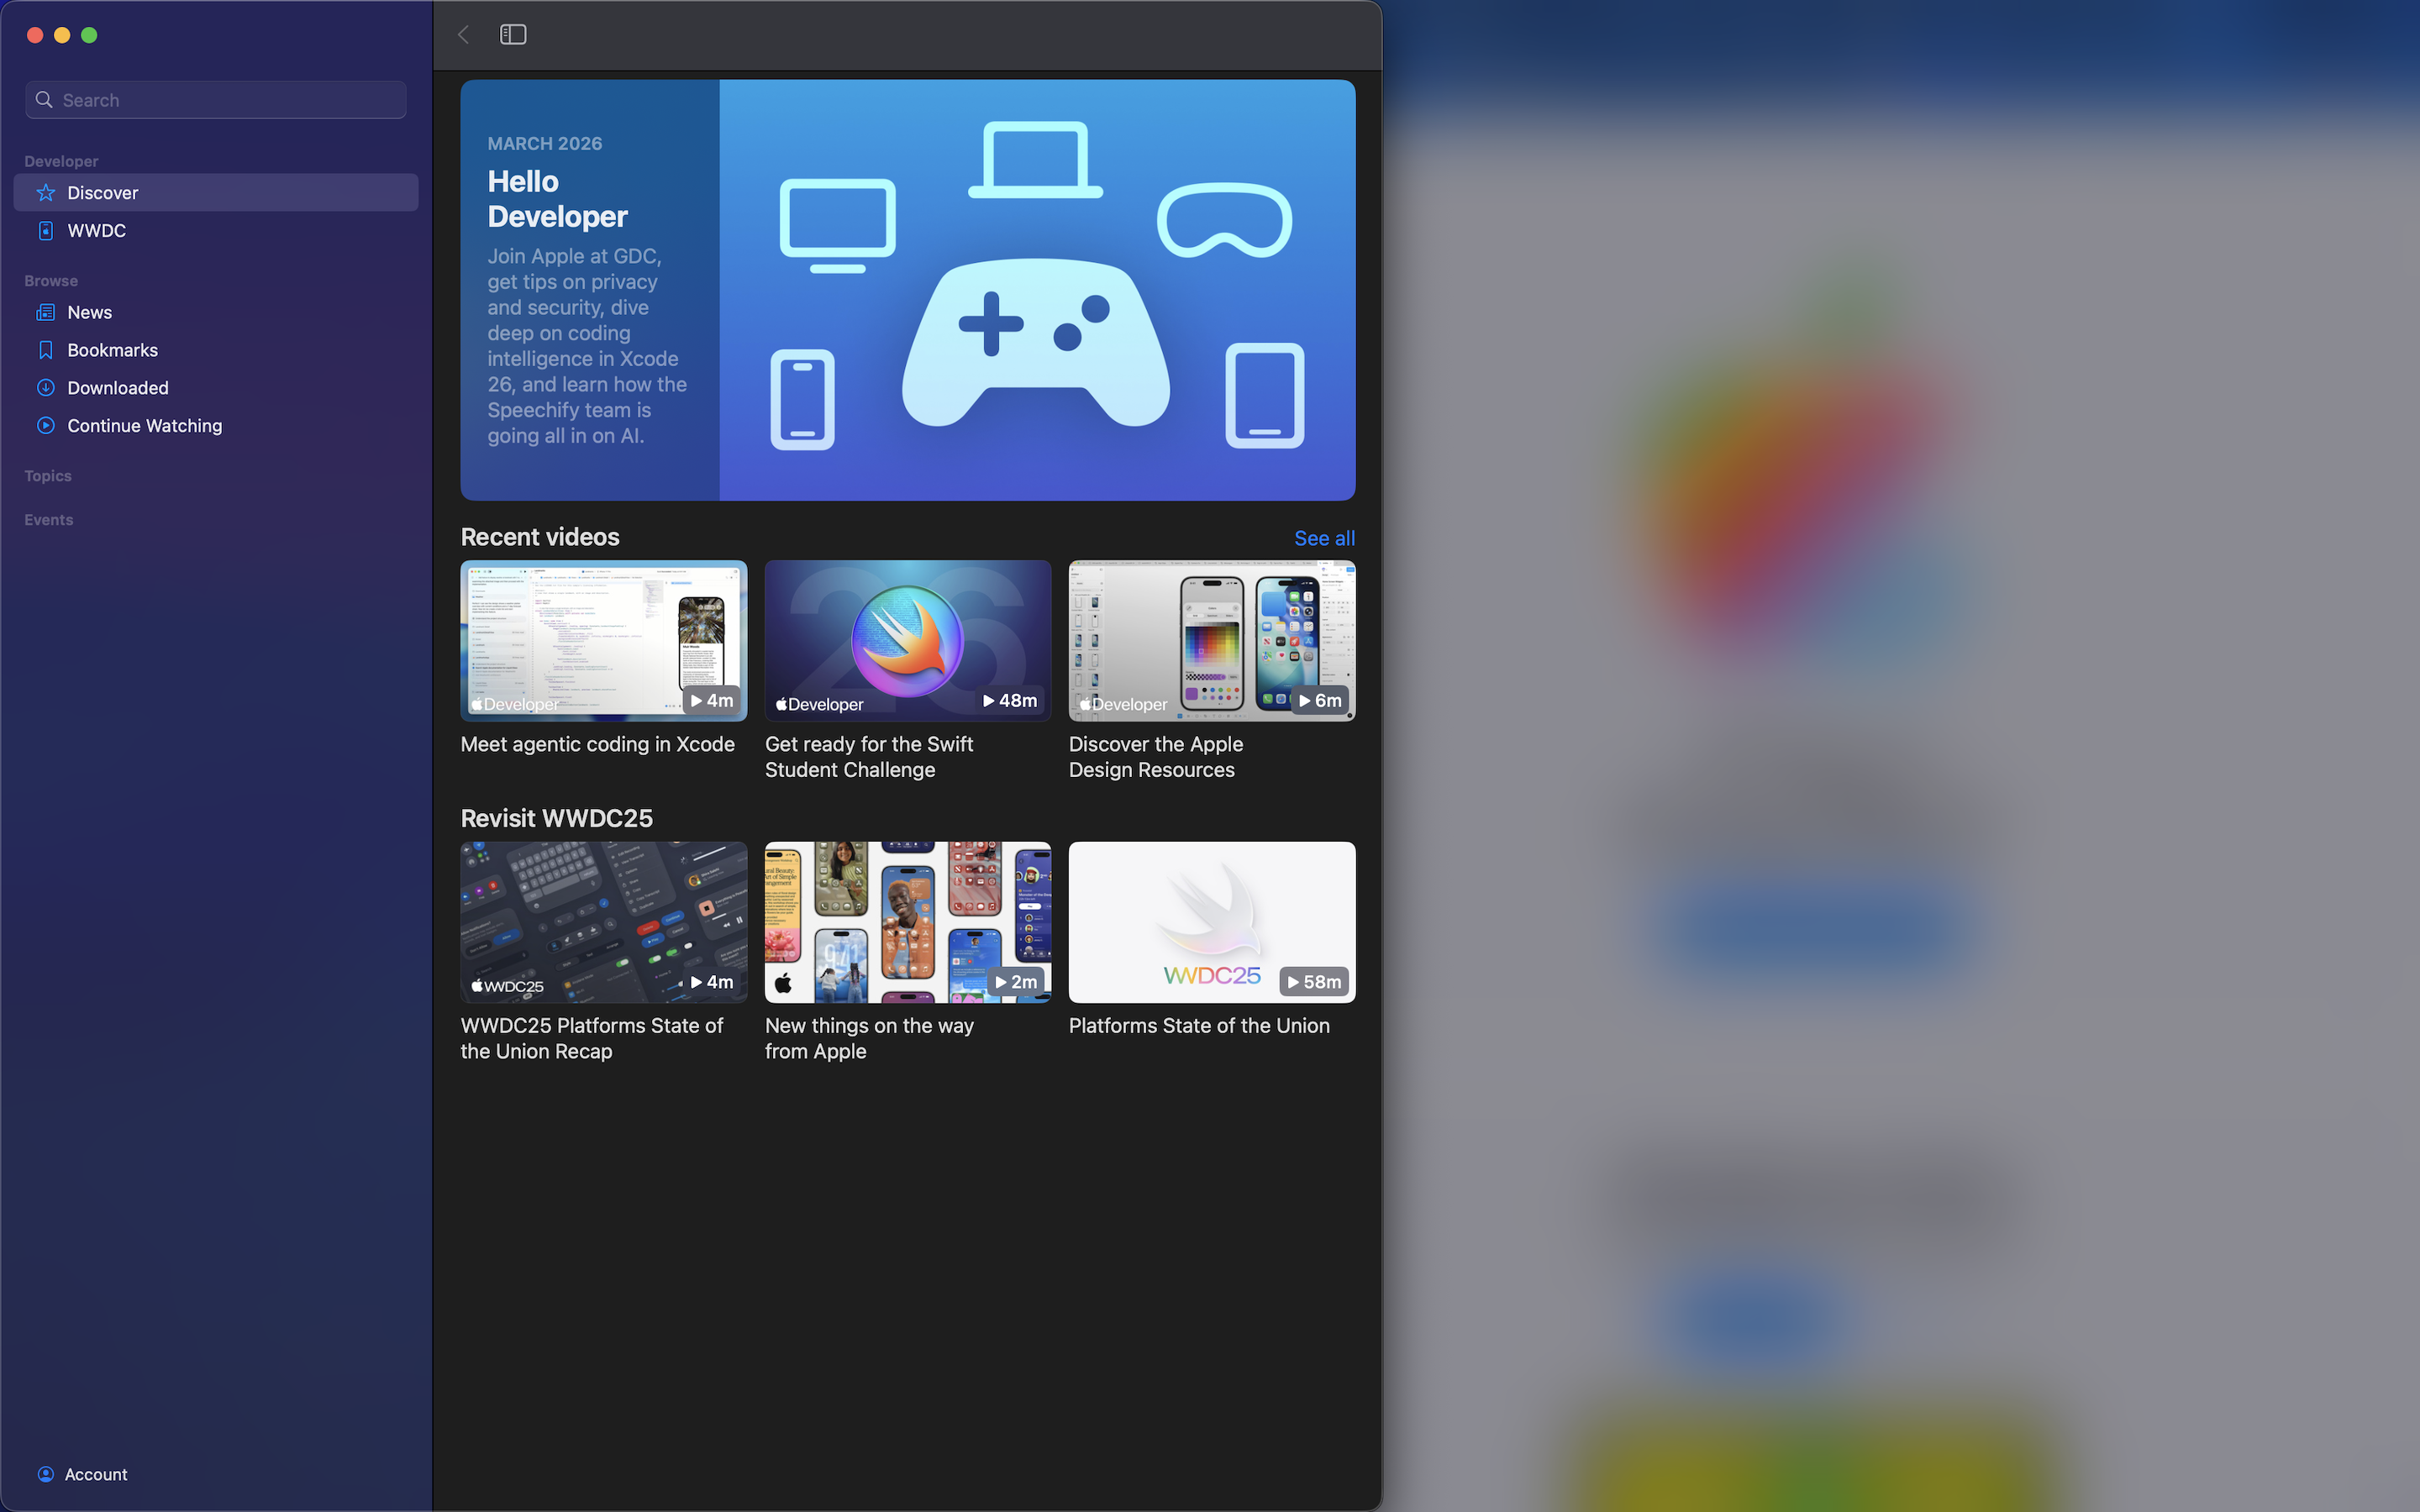Click the Hello Developer banner
Image resolution: width=2420 pixels, height=1512 pixels.
[x=907, y=289]
